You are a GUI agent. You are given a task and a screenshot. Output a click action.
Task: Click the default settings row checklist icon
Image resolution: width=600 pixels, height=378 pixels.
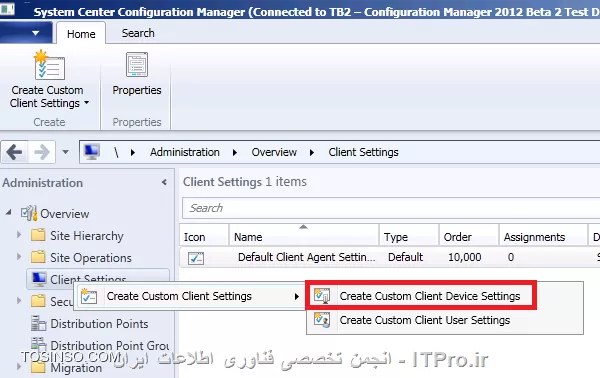pos(196,258)
